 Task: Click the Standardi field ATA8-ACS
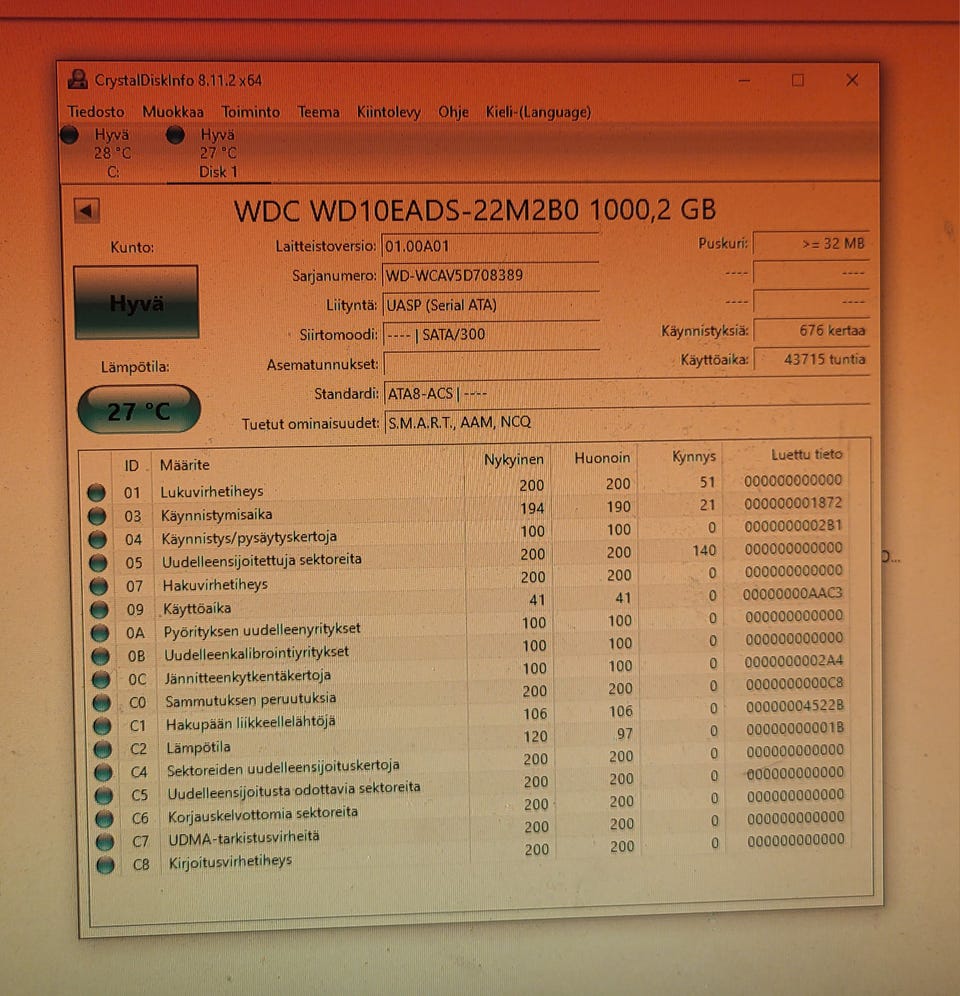pyautogui.click(x=626, y=393)
